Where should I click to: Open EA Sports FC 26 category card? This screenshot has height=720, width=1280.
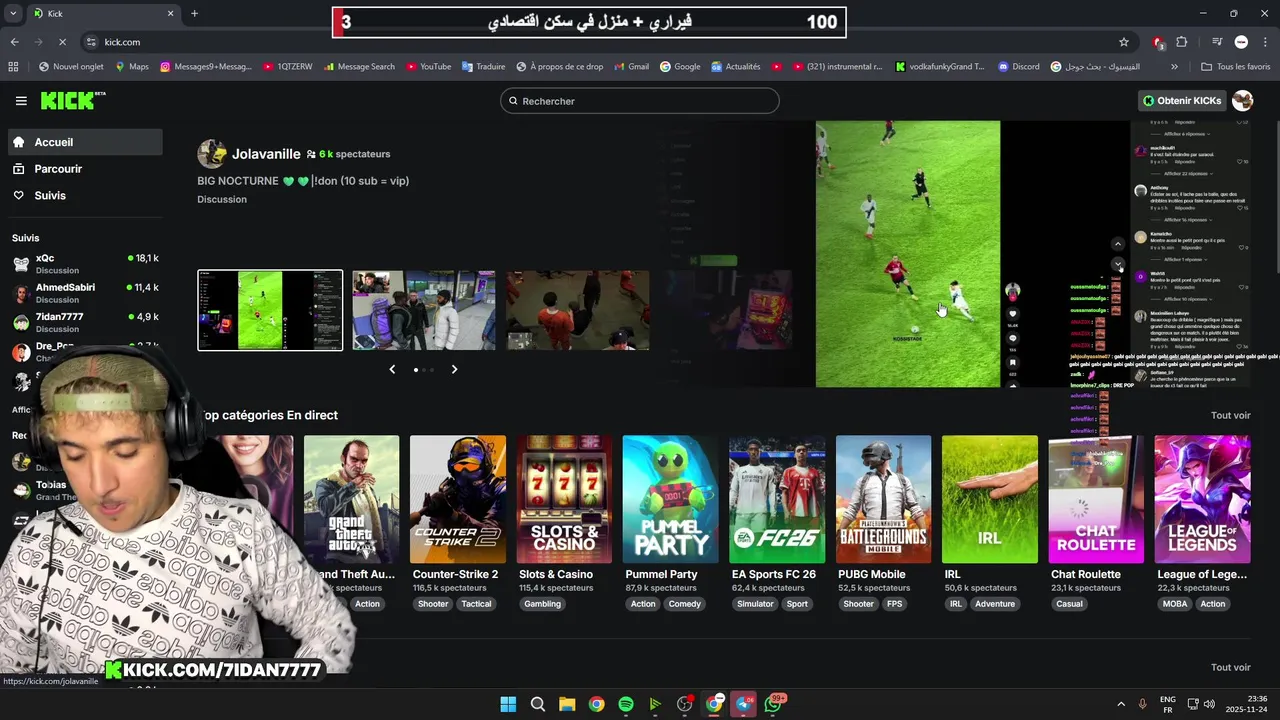click(777, 499)
